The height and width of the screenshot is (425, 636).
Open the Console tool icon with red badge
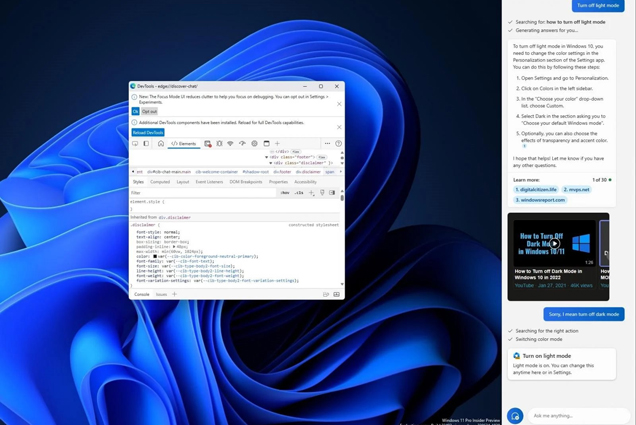coord(208,144)
